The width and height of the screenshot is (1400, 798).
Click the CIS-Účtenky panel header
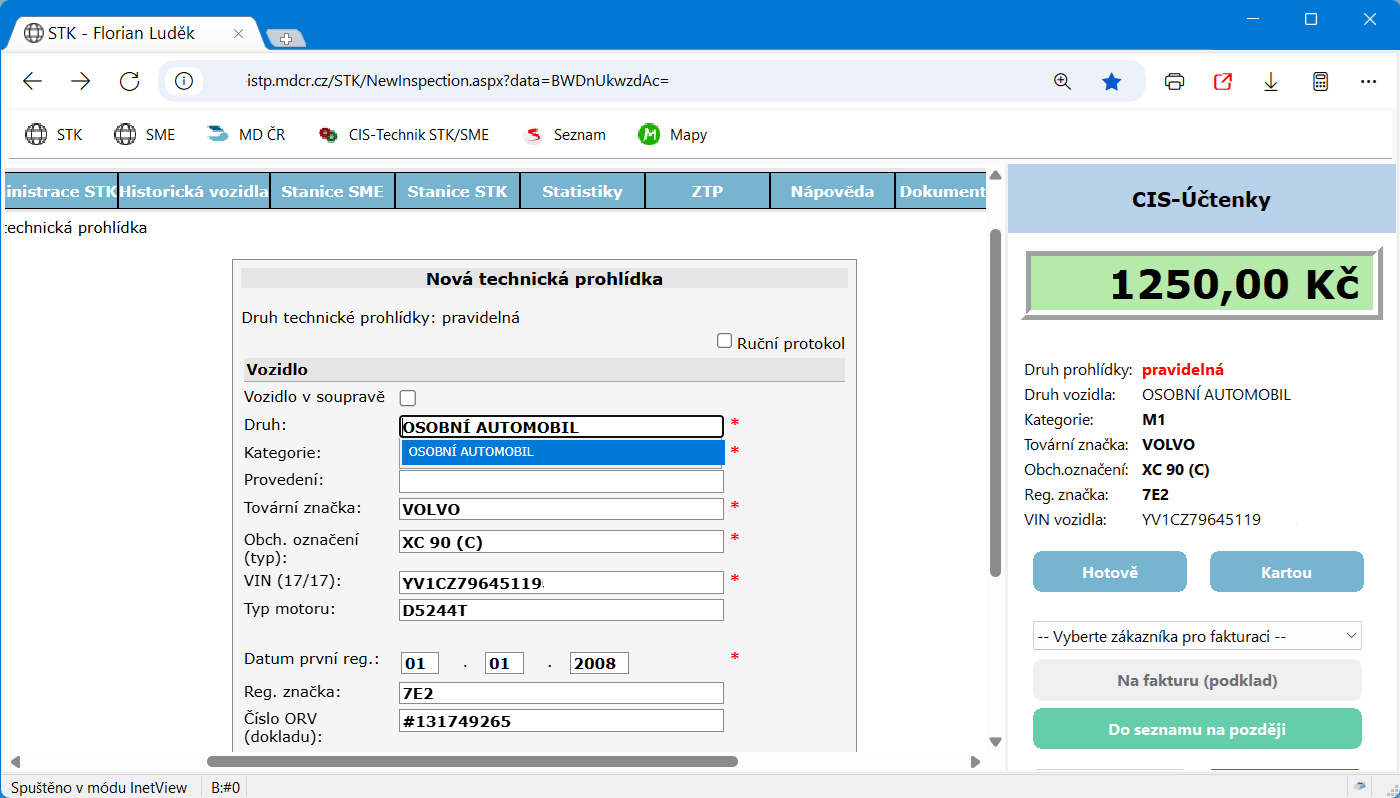[1201, 199]
